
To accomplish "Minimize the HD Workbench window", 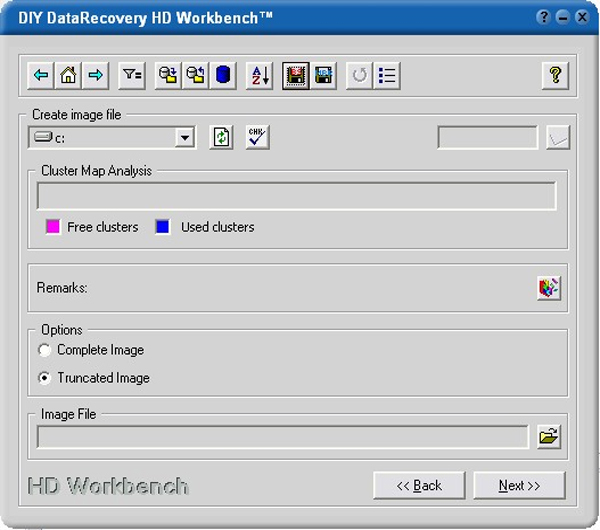I will pyautogui.click(x=562, y=17).
